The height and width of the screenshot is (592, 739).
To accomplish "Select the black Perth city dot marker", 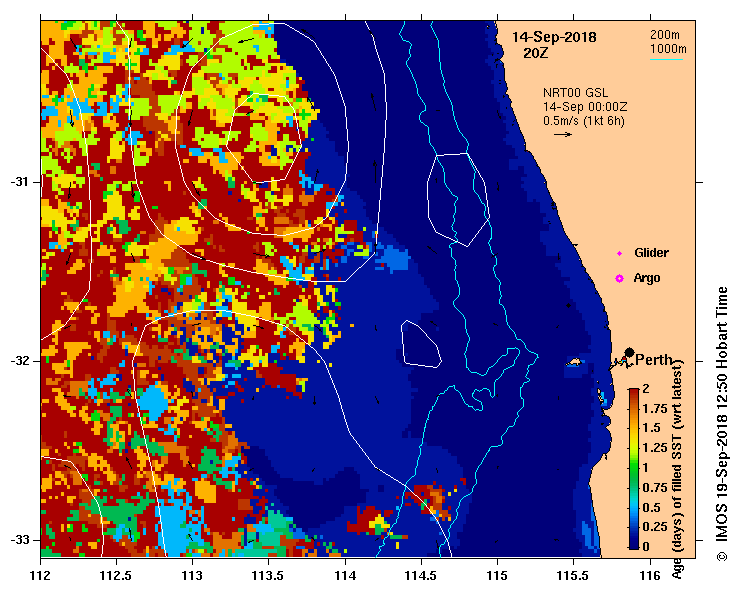I will pyautogui.click(x=629, y=352).
